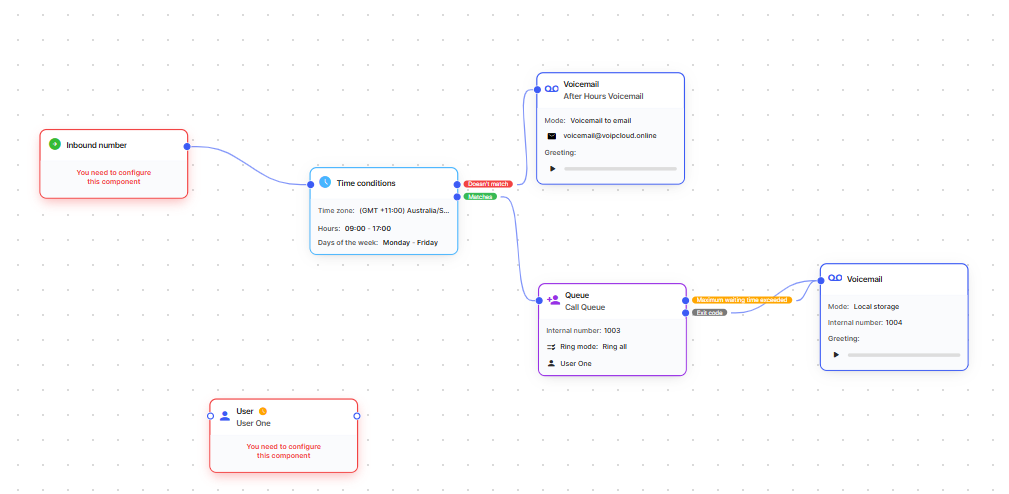Click the Ring mode shuffle icon
The image size is (1009, 494).
tap(551, 346)
